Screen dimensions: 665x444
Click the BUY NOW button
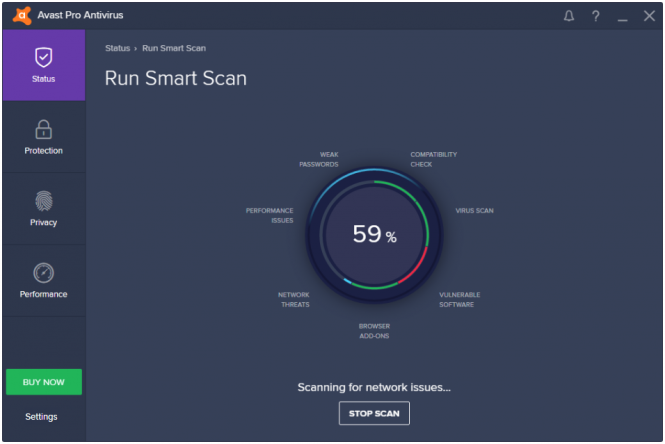point(44,382)
